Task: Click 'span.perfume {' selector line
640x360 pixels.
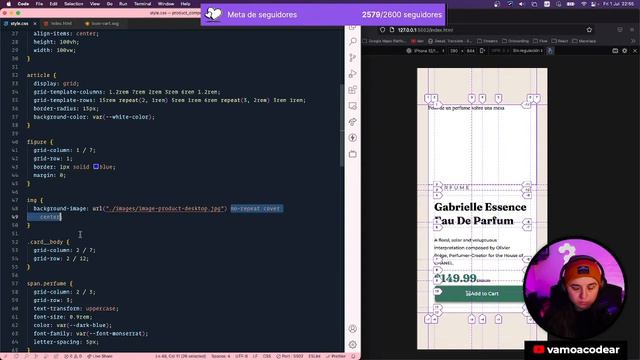Action: (49, 283)
